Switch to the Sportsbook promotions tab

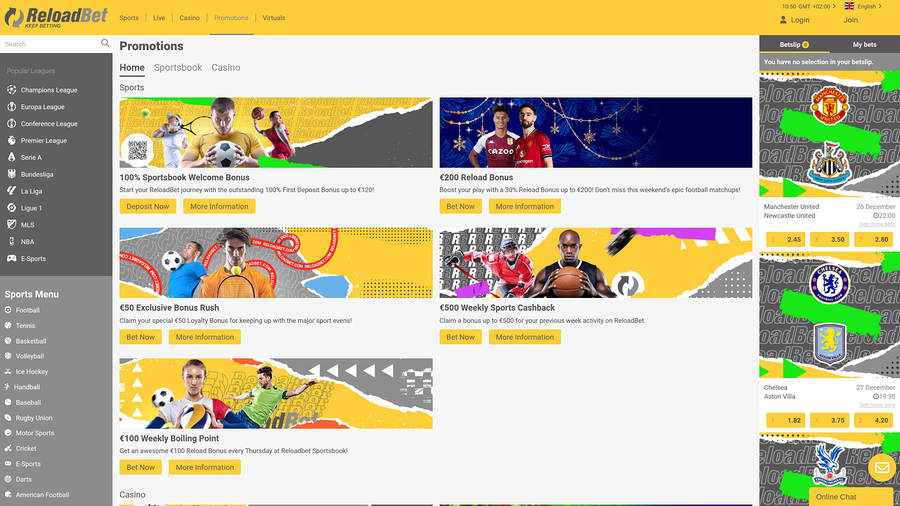178,68
